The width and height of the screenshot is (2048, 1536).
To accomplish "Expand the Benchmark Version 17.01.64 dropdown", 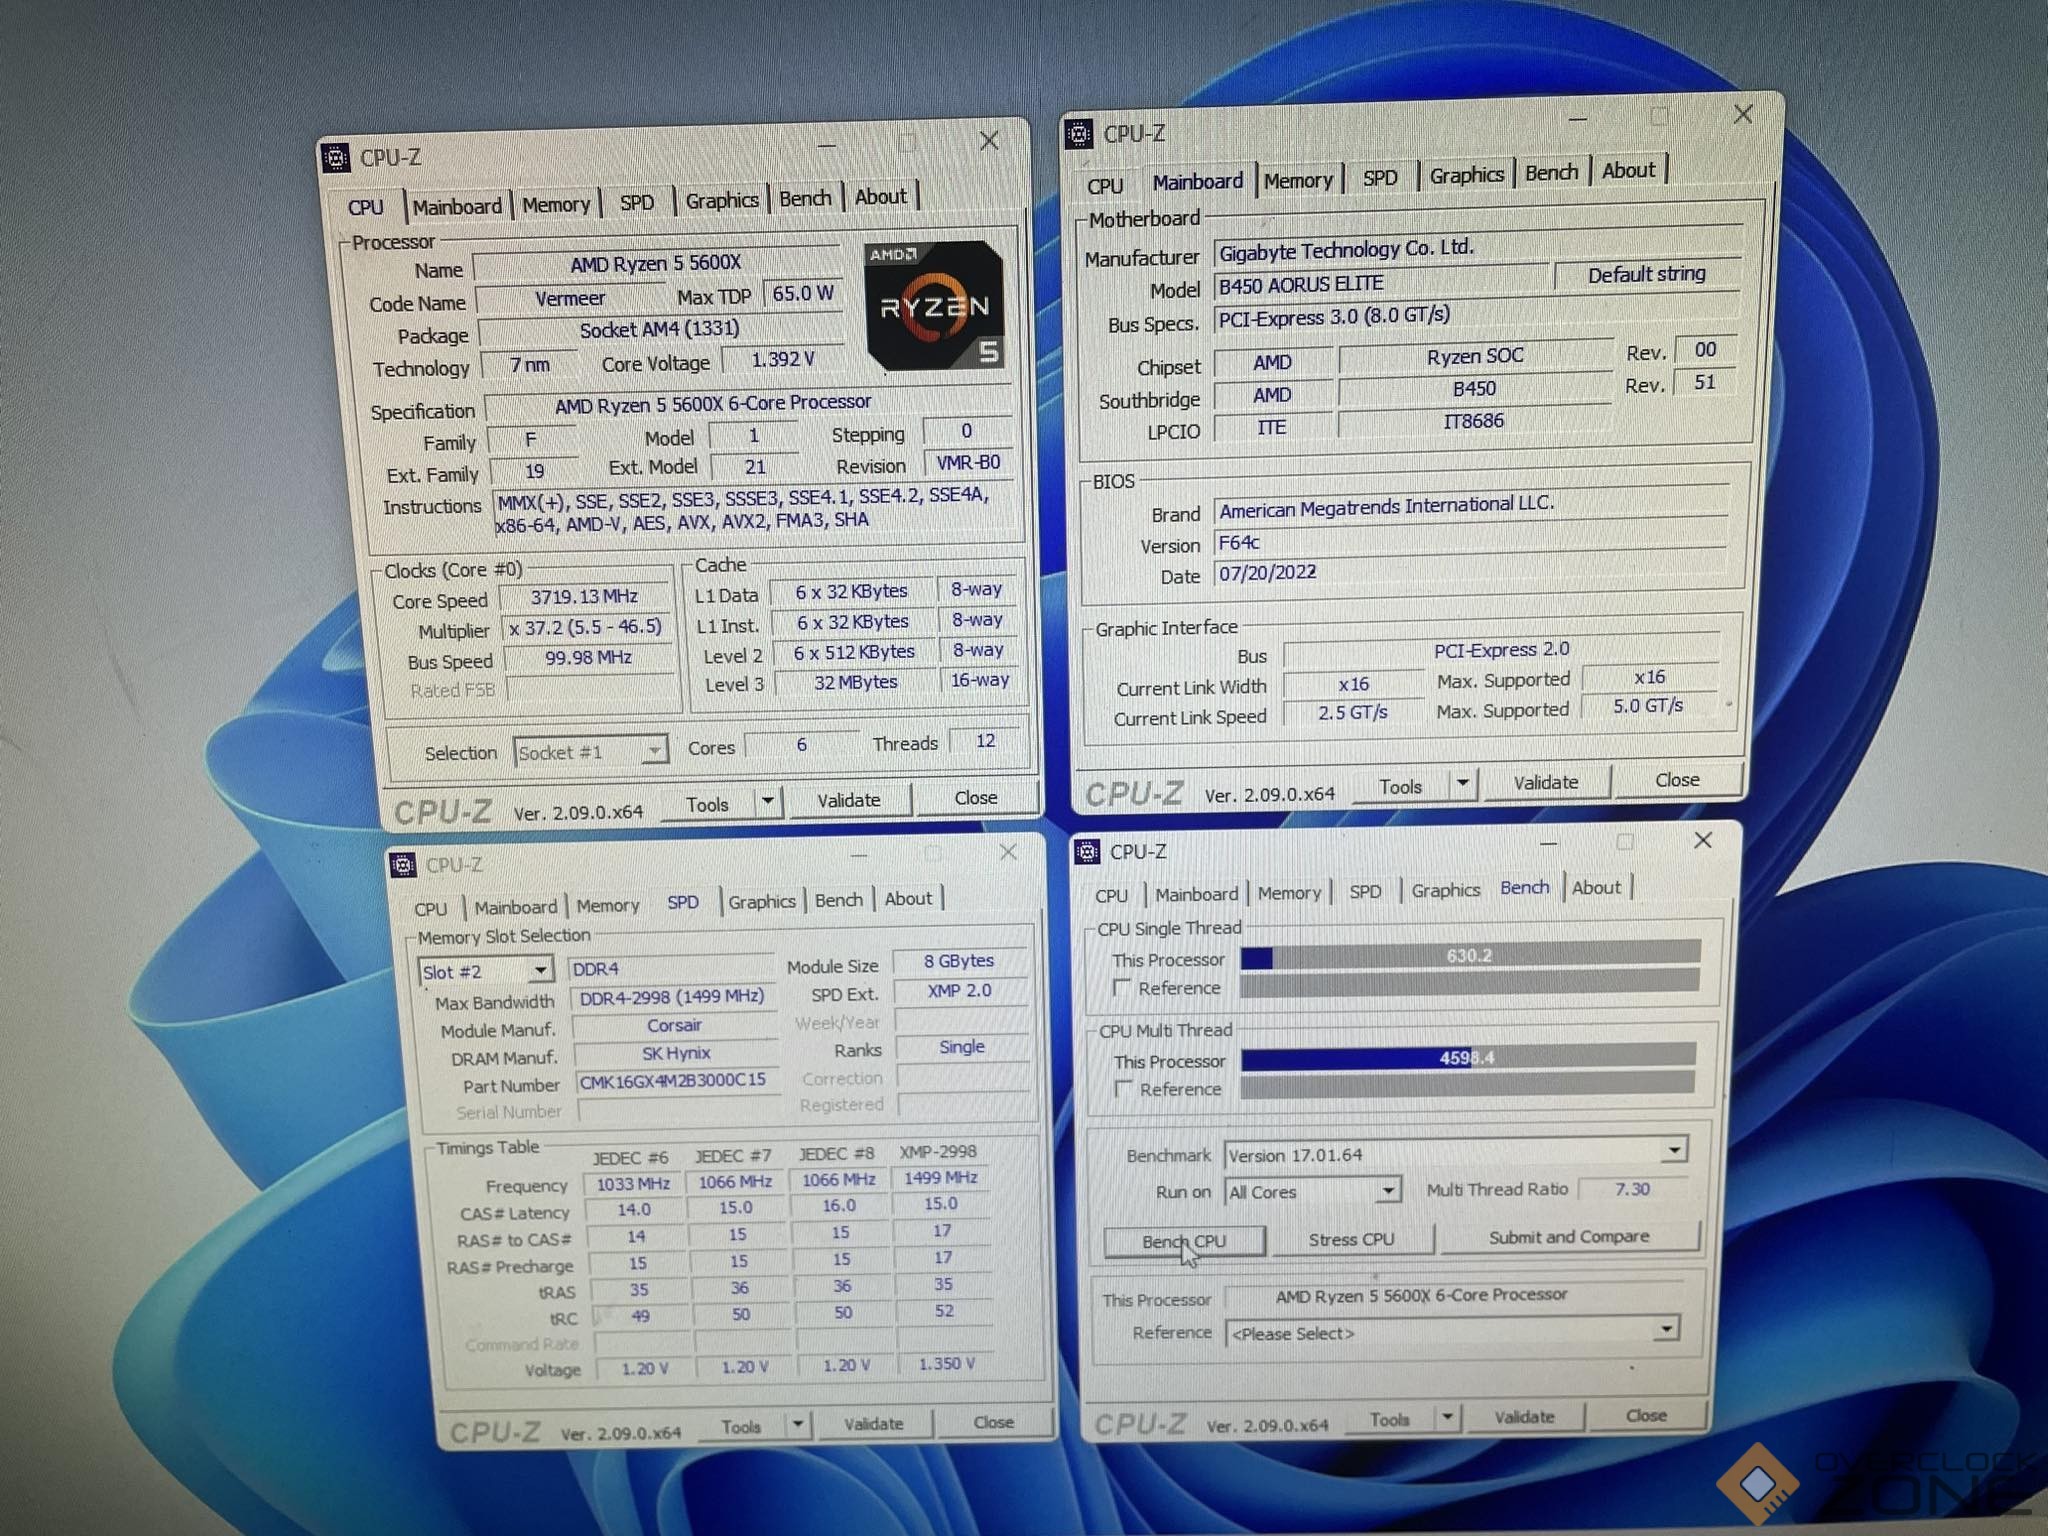I will [1673, 1151].
